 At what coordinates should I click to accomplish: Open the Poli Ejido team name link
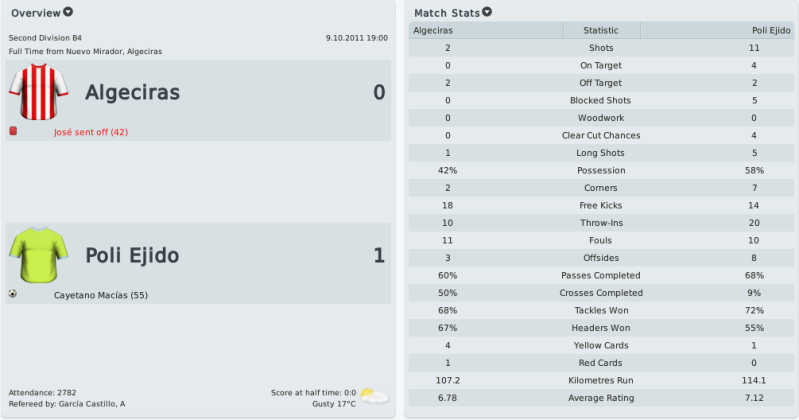pos(132,255)
